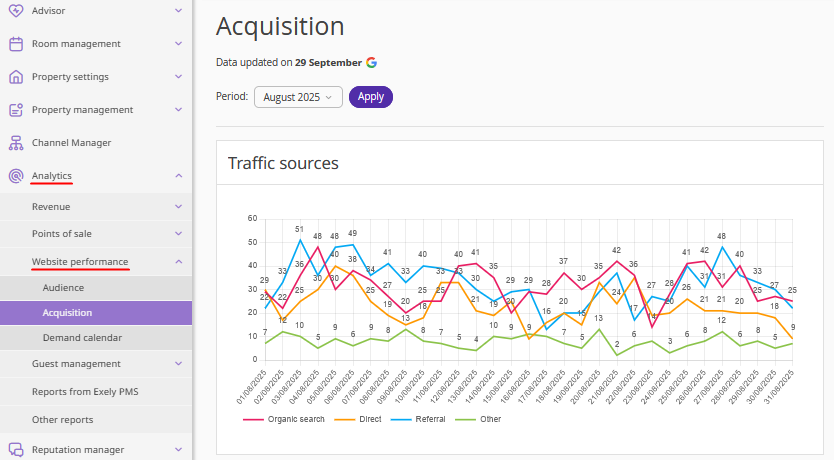Collapse the Website performance section
The height and width of the screenshot is (460, 834).
(178, 262)
